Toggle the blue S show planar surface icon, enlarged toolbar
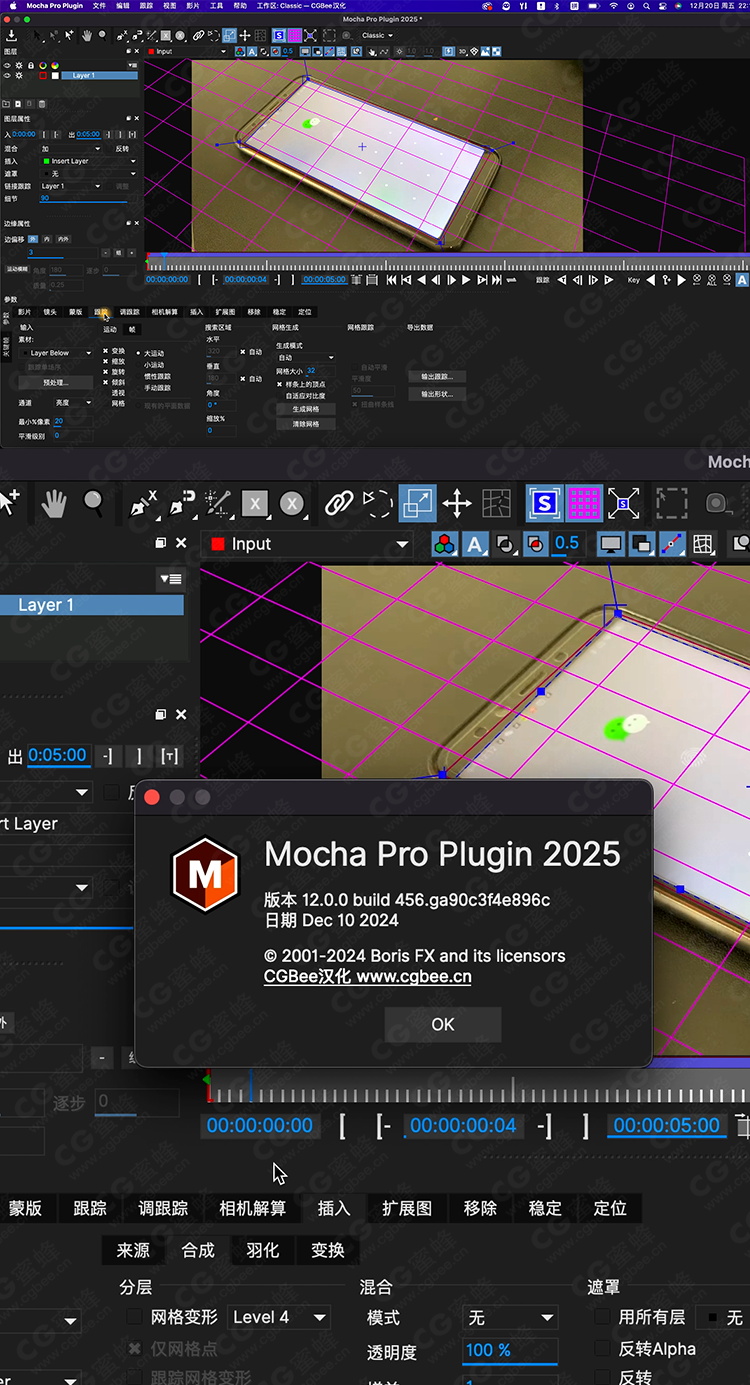Image resolution: width=750 pixels, height=1385 pixels. [544, 504]
